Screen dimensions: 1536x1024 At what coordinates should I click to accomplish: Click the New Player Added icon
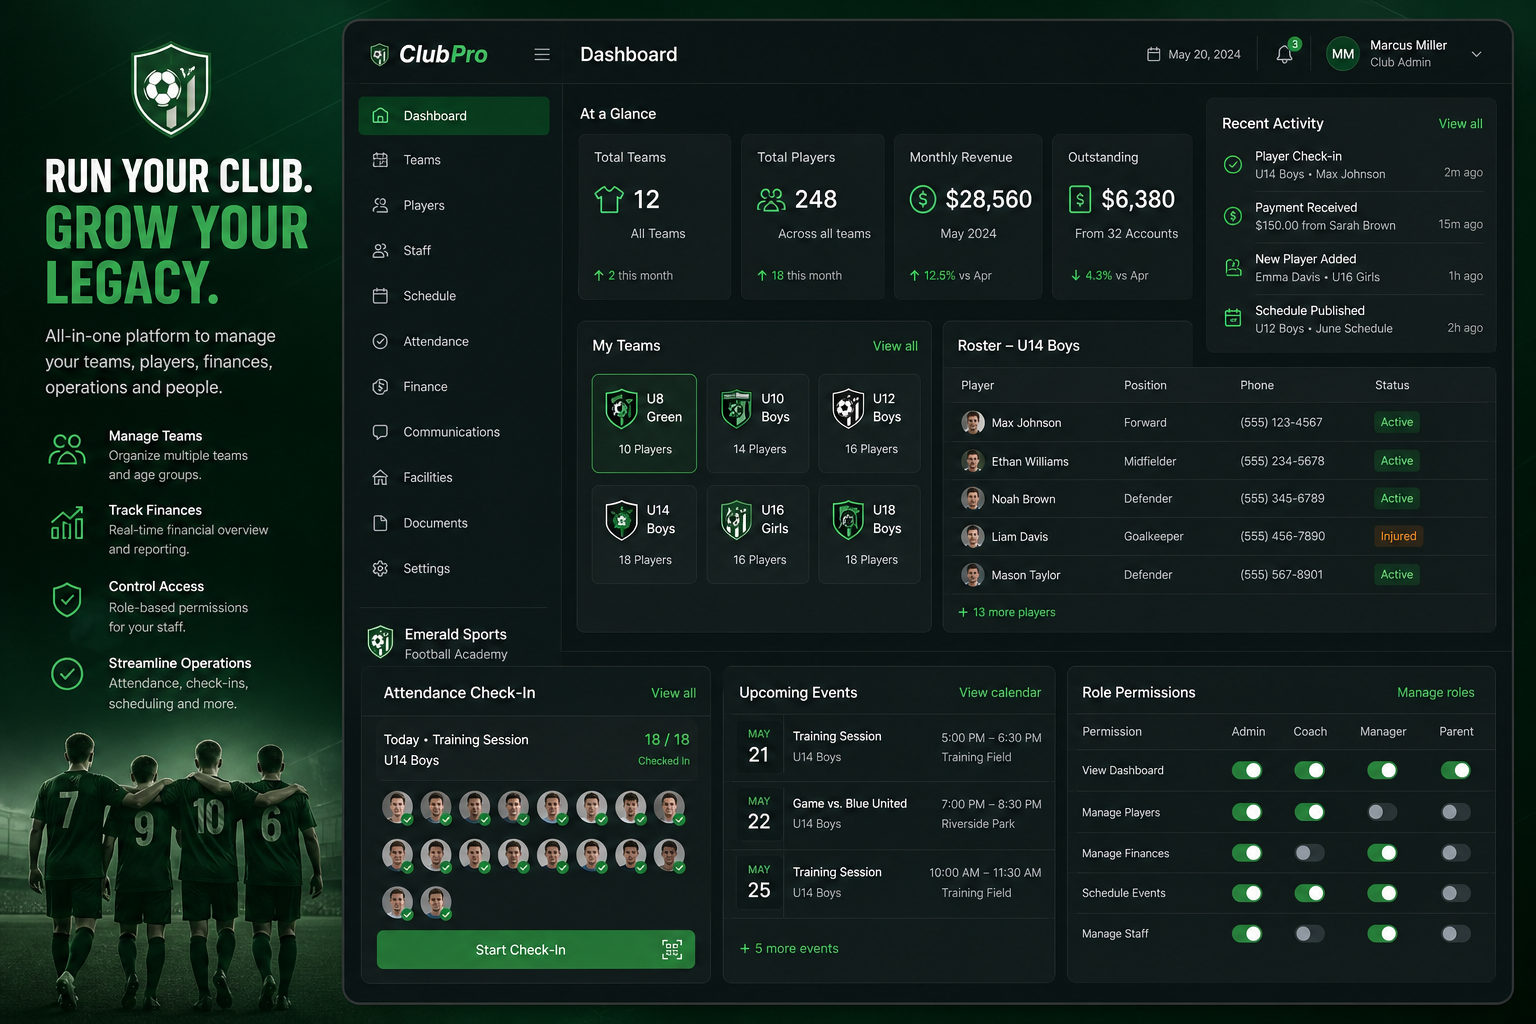pos(1233,267)
